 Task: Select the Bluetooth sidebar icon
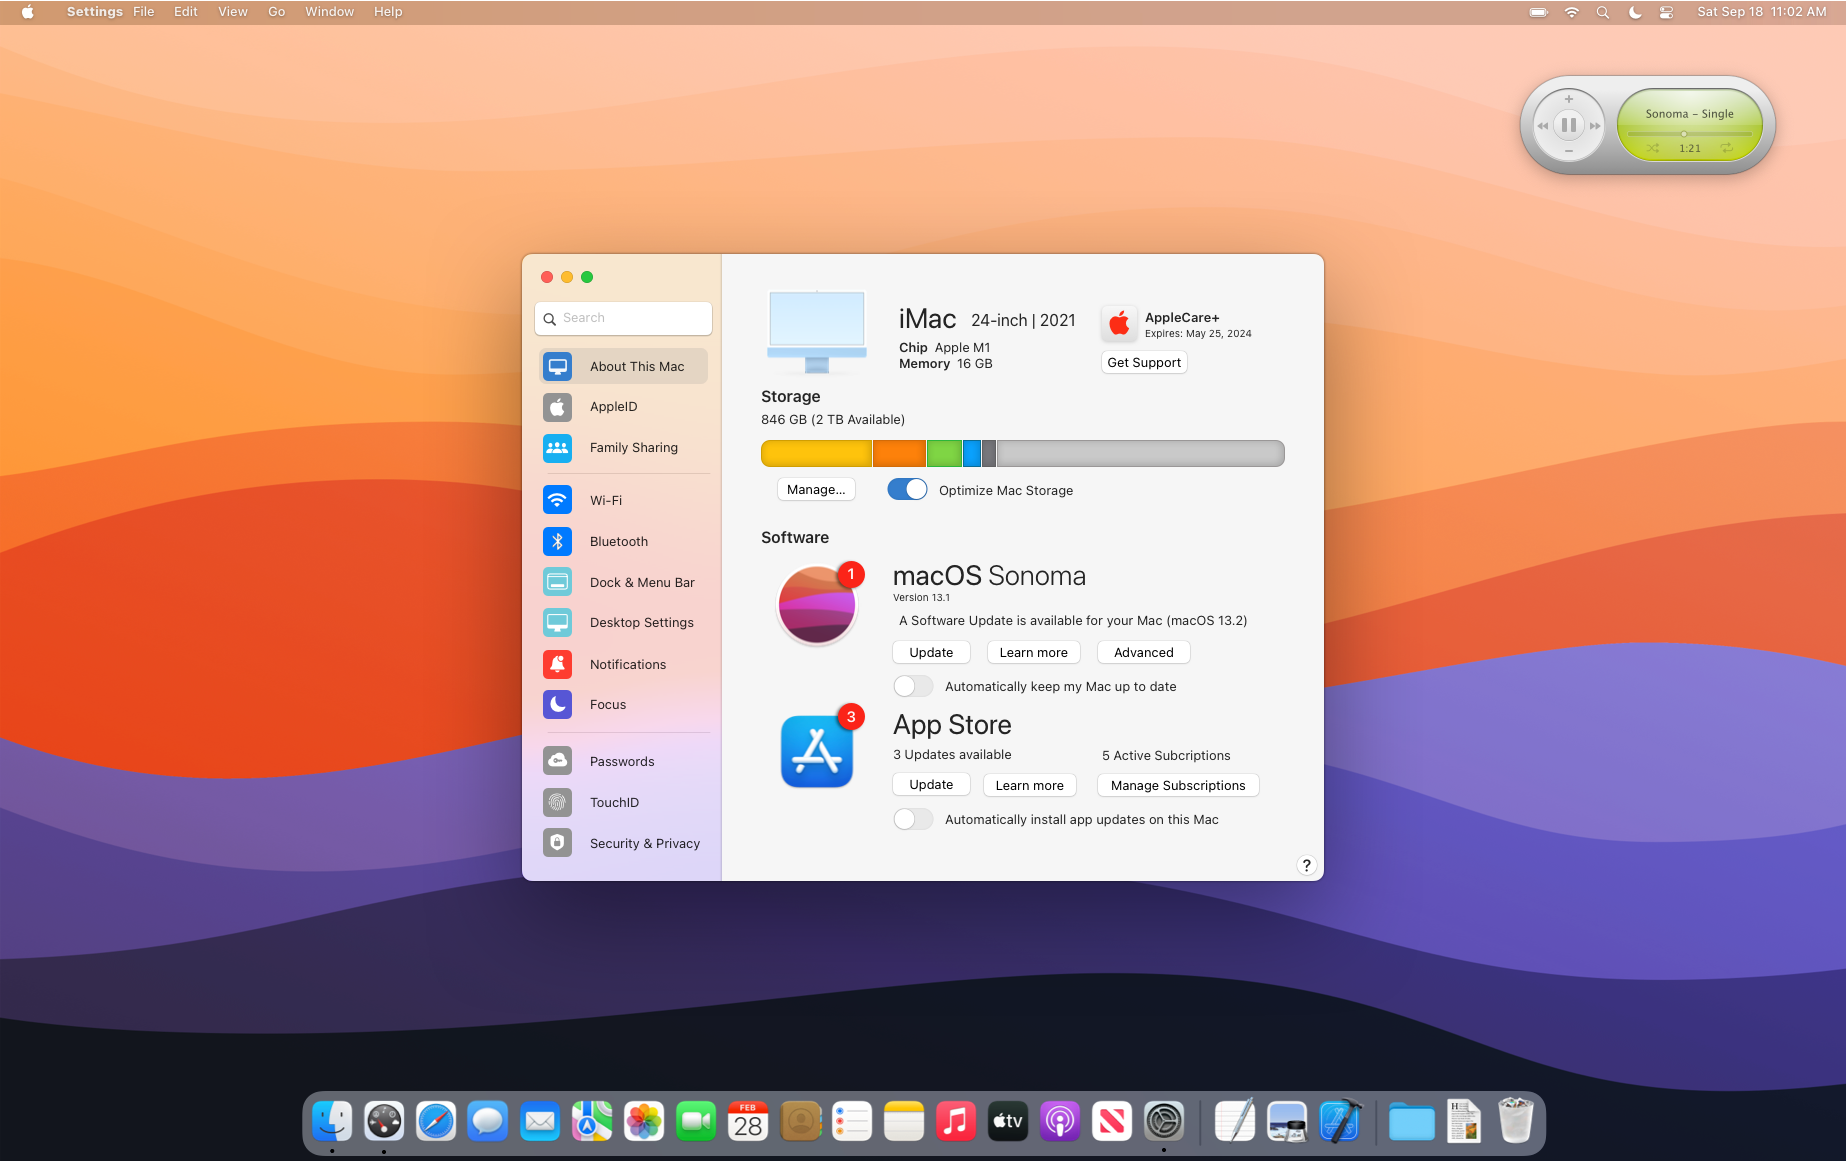click(x=557, y=541)
